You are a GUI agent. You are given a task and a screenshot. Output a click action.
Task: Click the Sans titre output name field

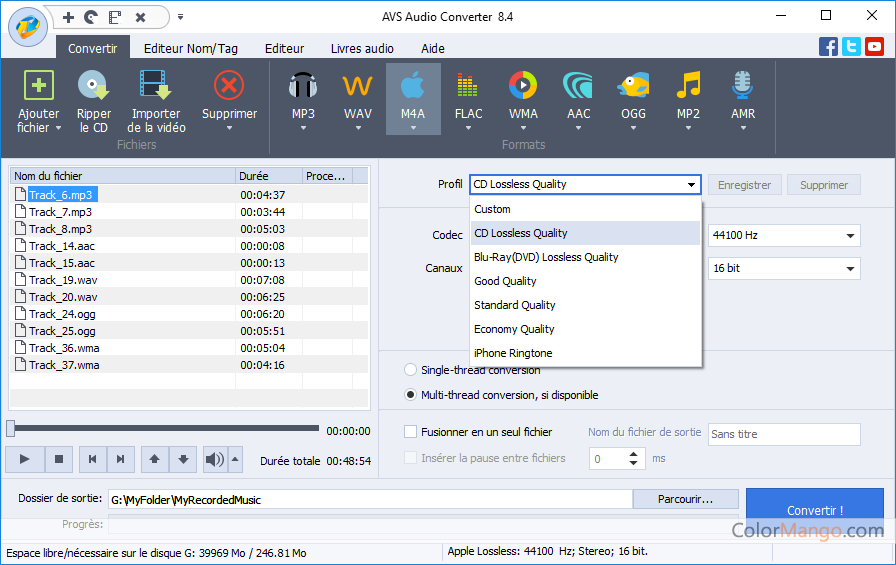(x=784, y=434)
